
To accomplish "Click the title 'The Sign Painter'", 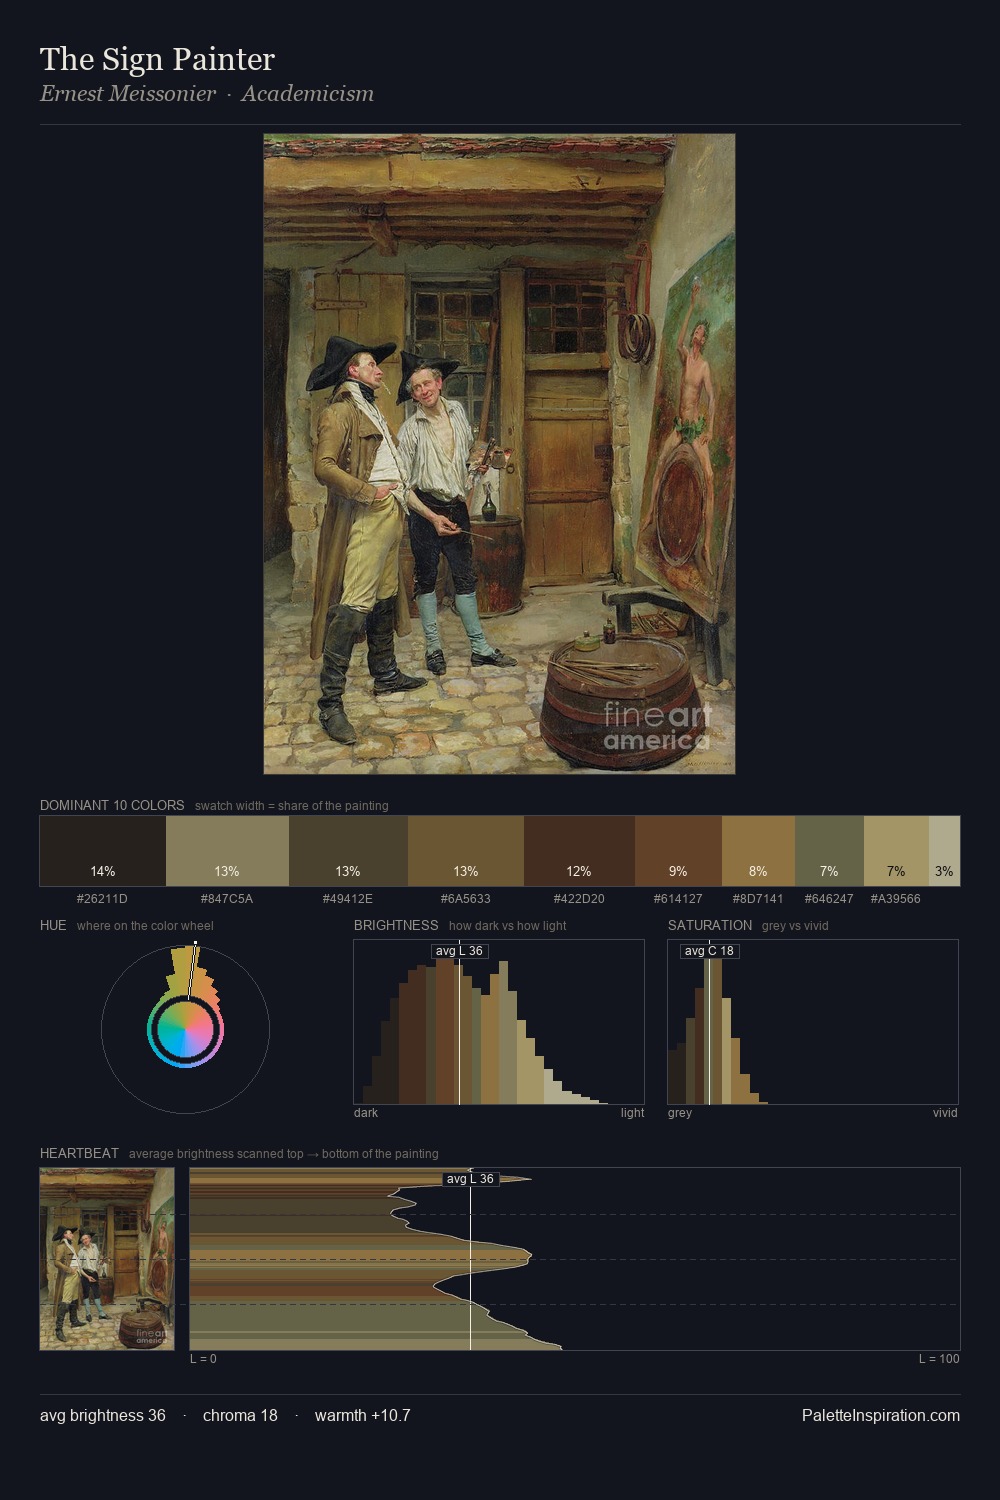I will (157, 59).
